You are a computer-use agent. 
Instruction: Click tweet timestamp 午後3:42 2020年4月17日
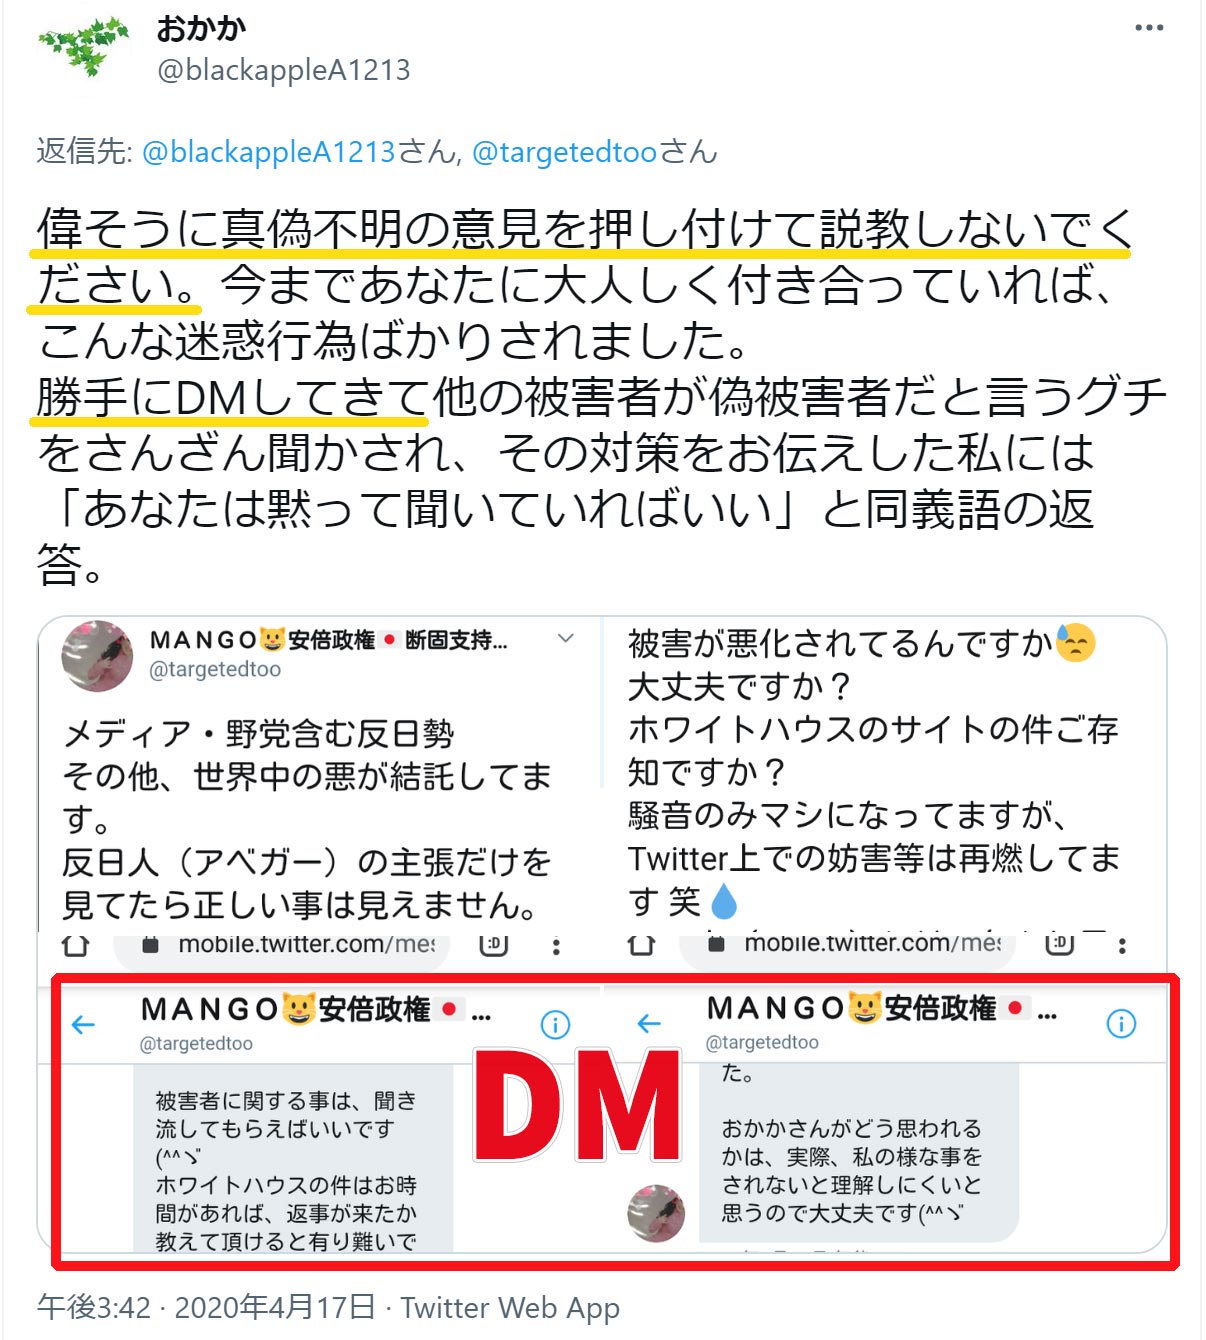(x=207, y=1307)
